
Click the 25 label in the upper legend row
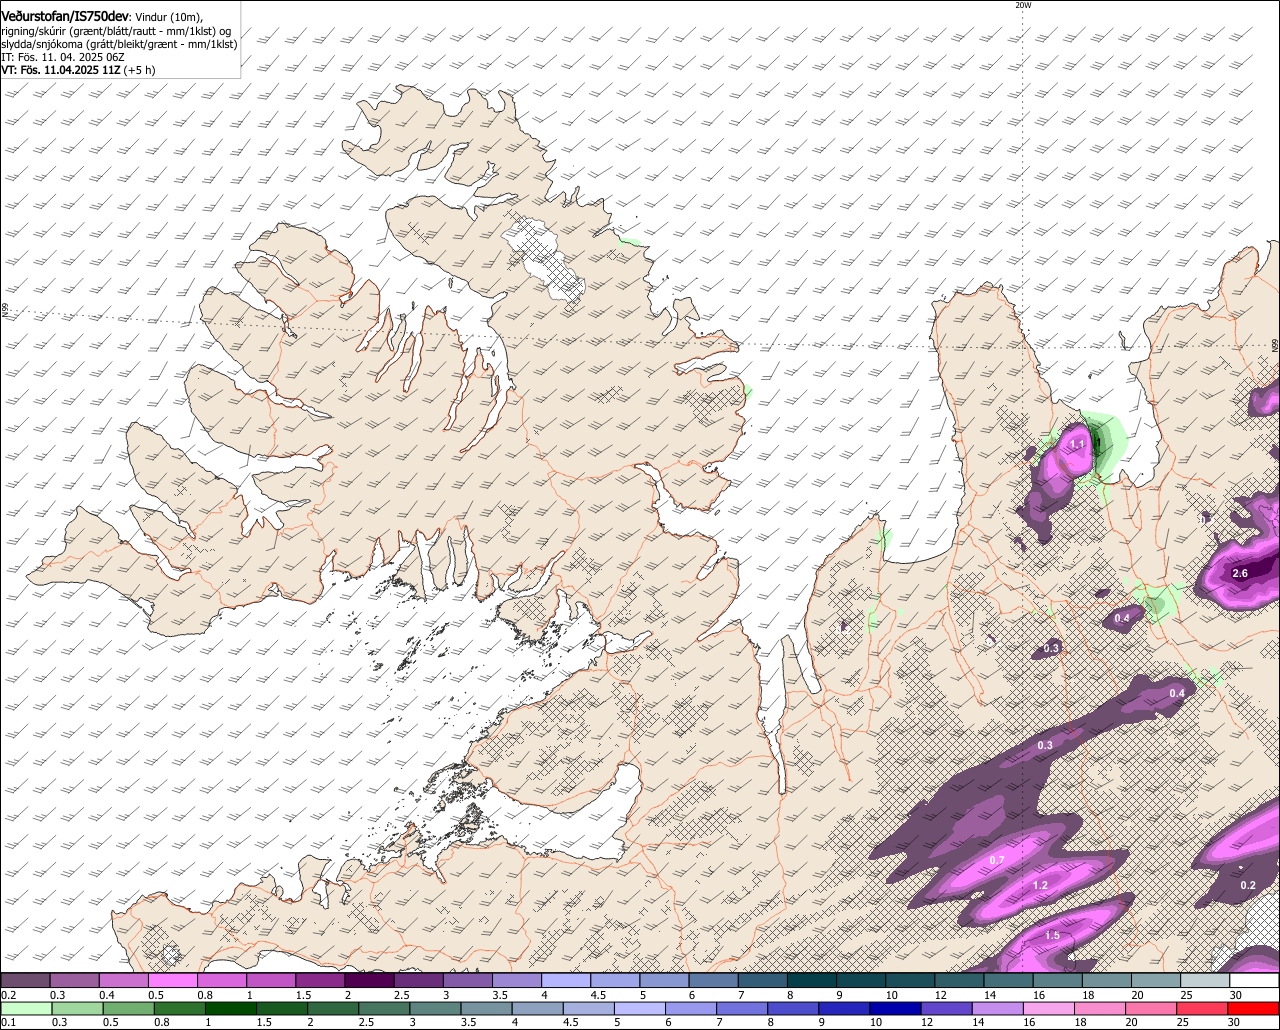coord(1186,995)
